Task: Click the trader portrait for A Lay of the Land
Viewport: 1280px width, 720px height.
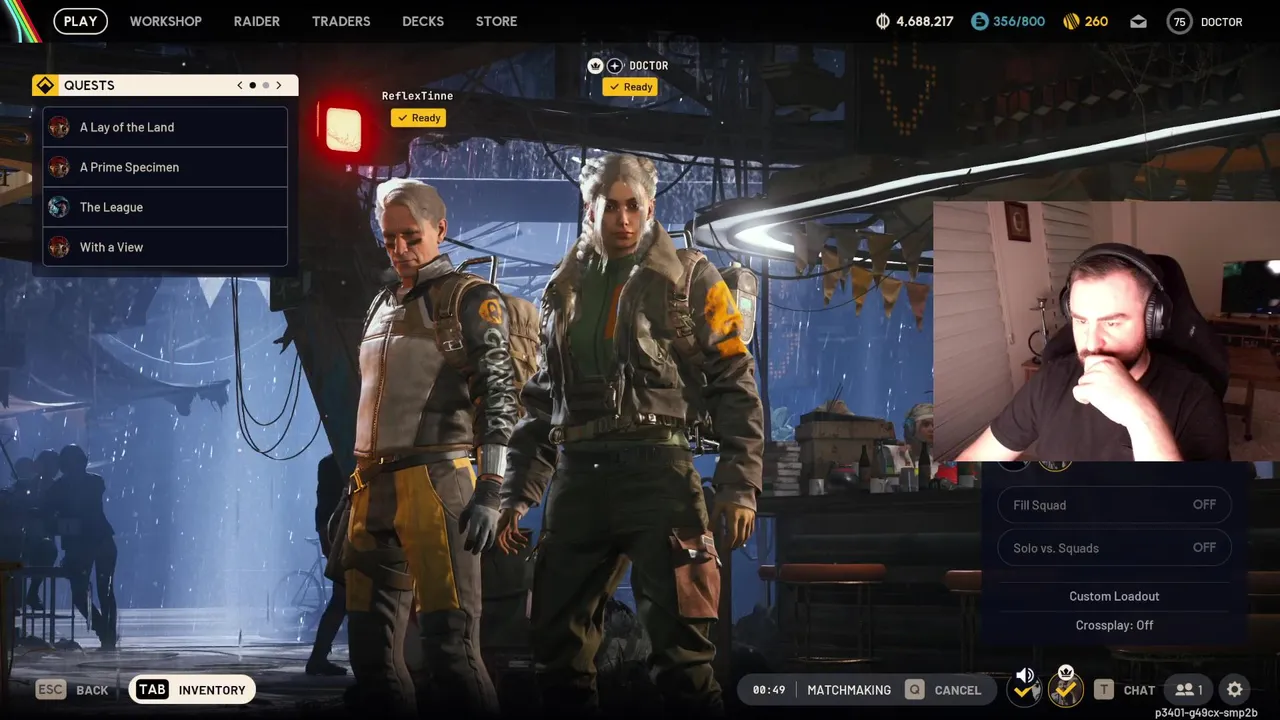Action: coord(59,127)
